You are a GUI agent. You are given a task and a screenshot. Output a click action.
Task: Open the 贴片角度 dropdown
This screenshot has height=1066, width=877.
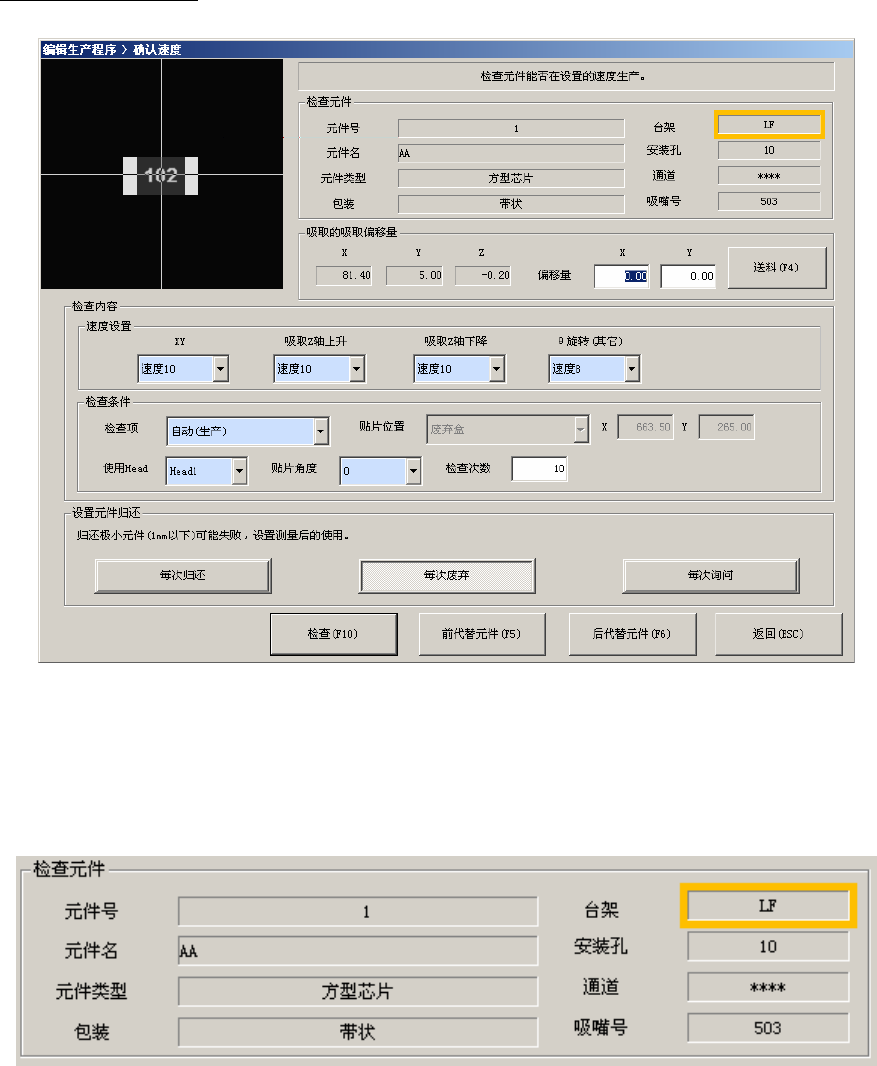[x=413, y=471]
